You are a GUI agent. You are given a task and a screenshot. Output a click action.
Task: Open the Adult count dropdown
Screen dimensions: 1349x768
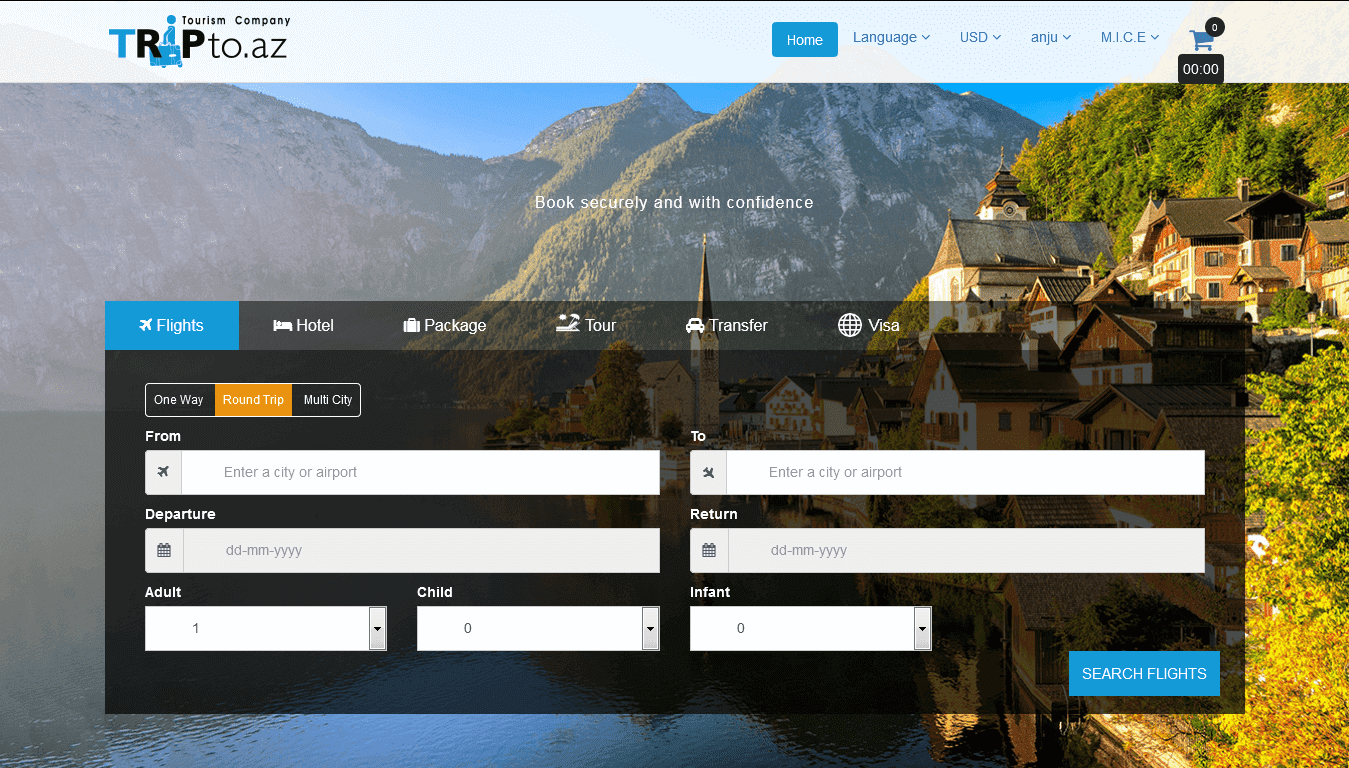(x=266, y=628)
